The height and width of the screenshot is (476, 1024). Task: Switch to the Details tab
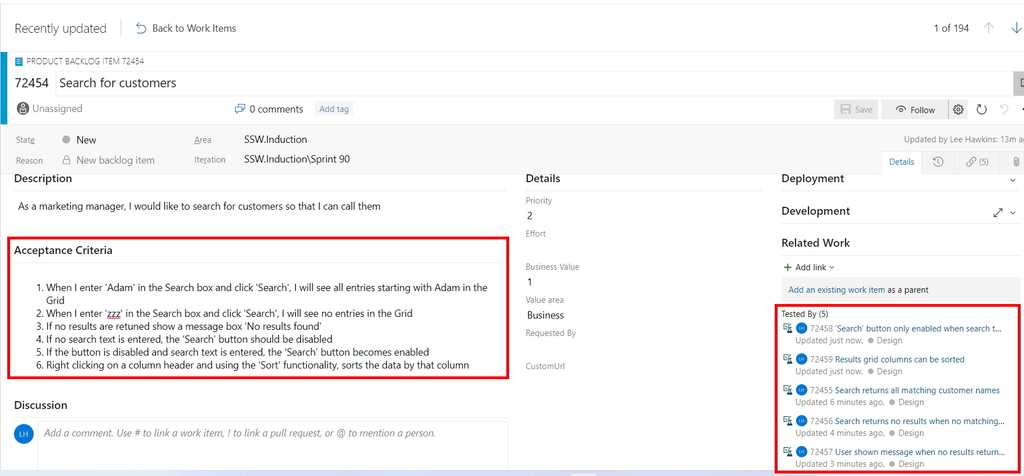point(901,161)
